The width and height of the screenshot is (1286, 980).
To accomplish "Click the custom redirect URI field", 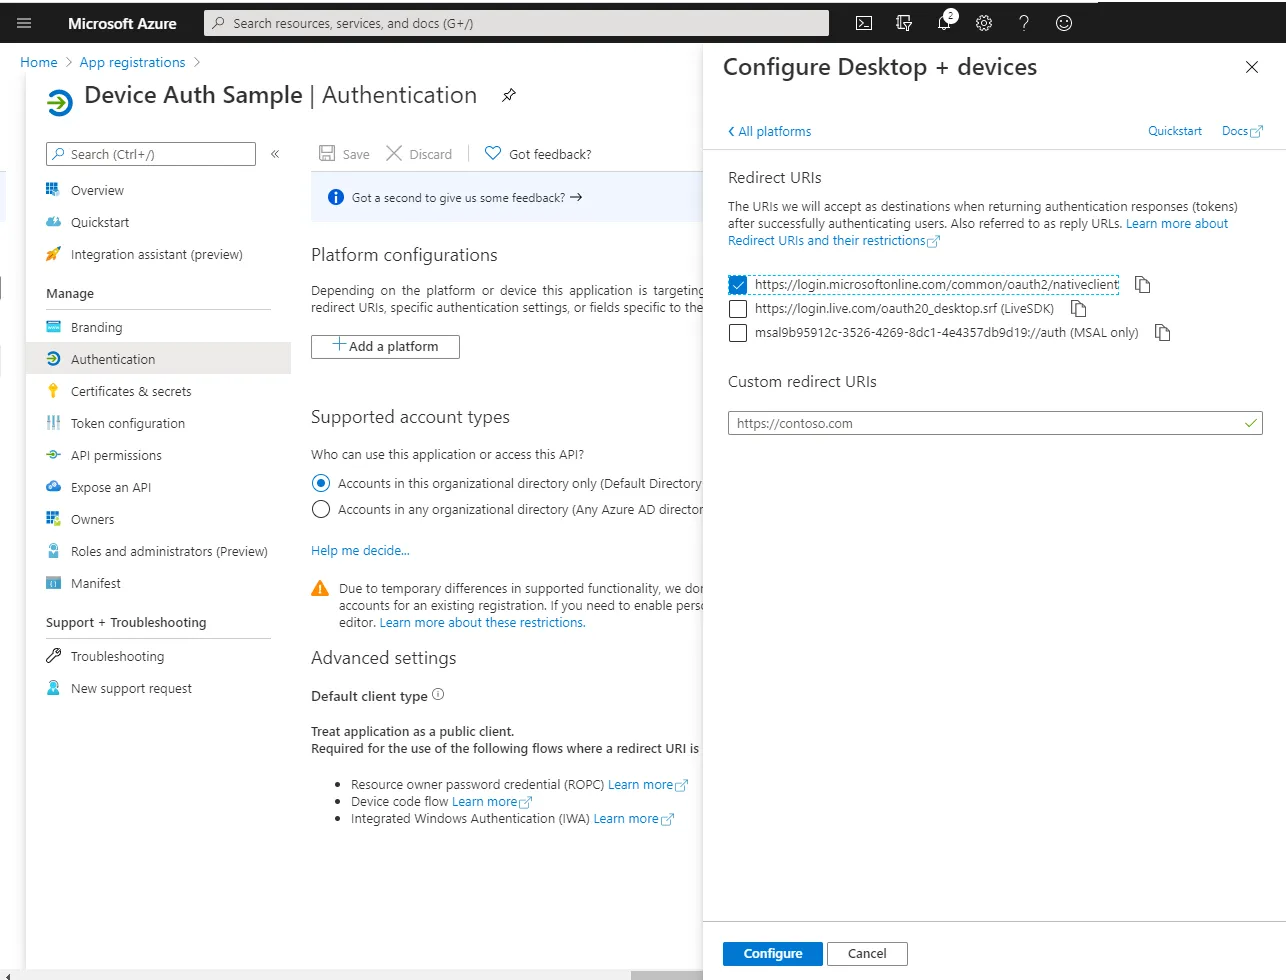I will click(985, 423).
